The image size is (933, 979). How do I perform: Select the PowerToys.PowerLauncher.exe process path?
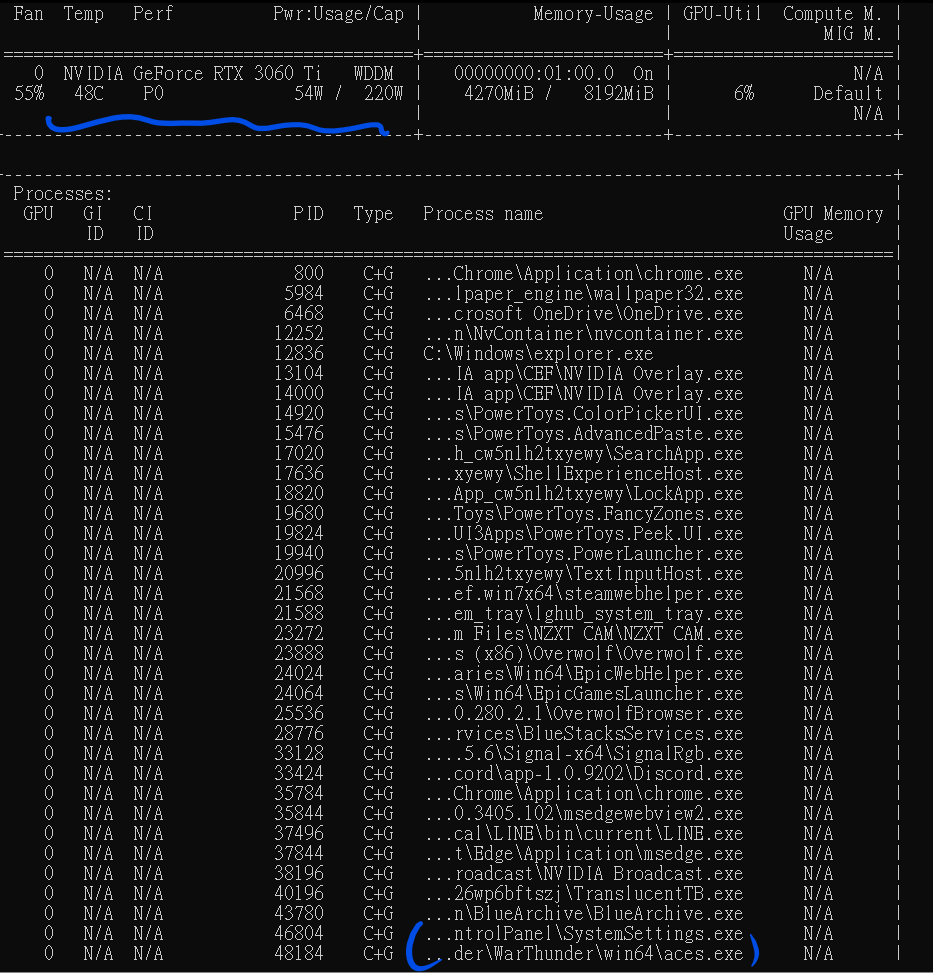pos(584,553)
